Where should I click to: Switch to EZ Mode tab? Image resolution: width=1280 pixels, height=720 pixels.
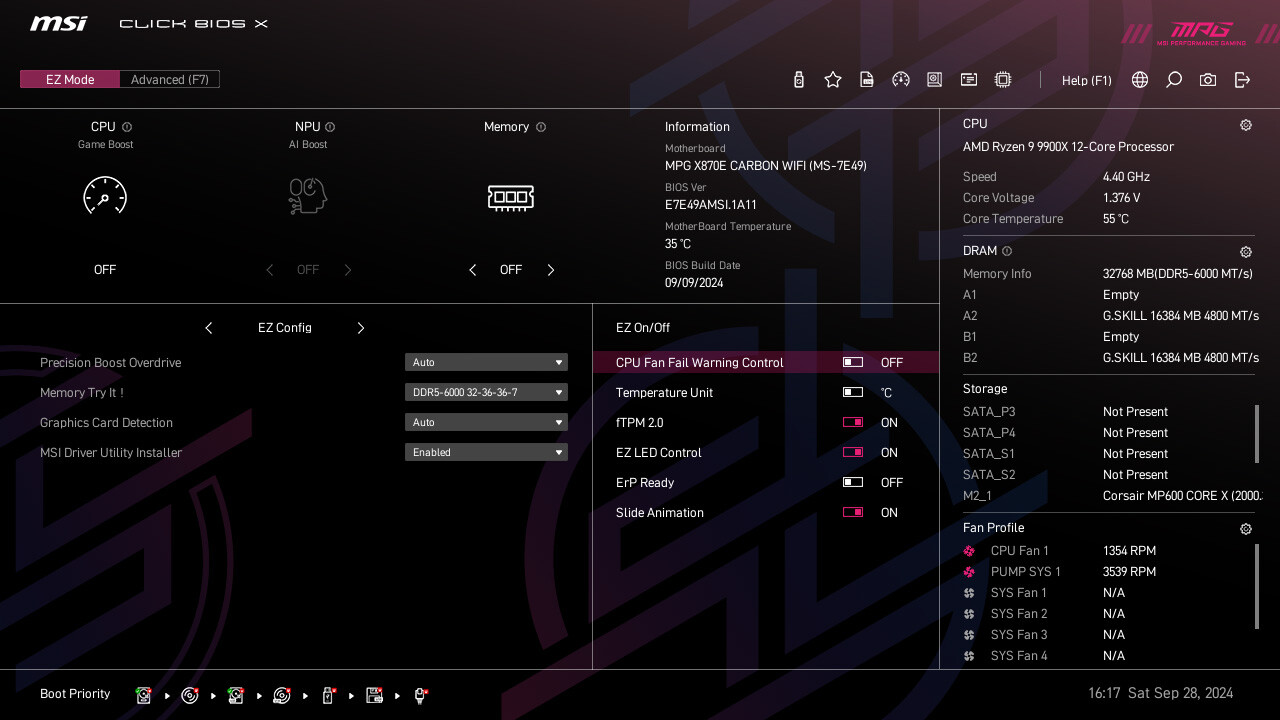[x=70, y=80]
